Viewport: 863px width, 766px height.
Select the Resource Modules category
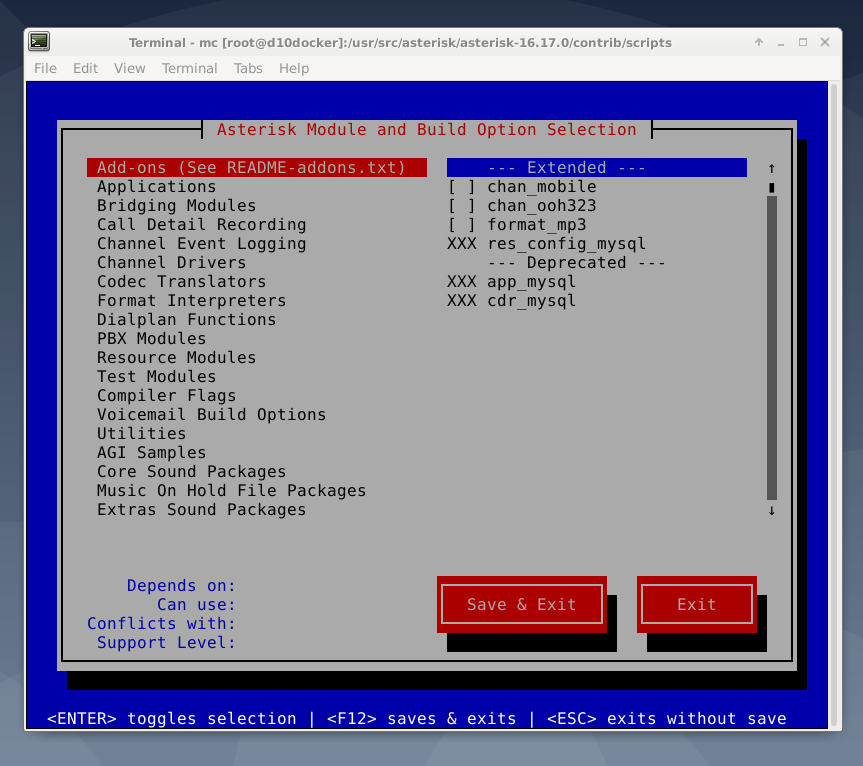pos(176,358)
